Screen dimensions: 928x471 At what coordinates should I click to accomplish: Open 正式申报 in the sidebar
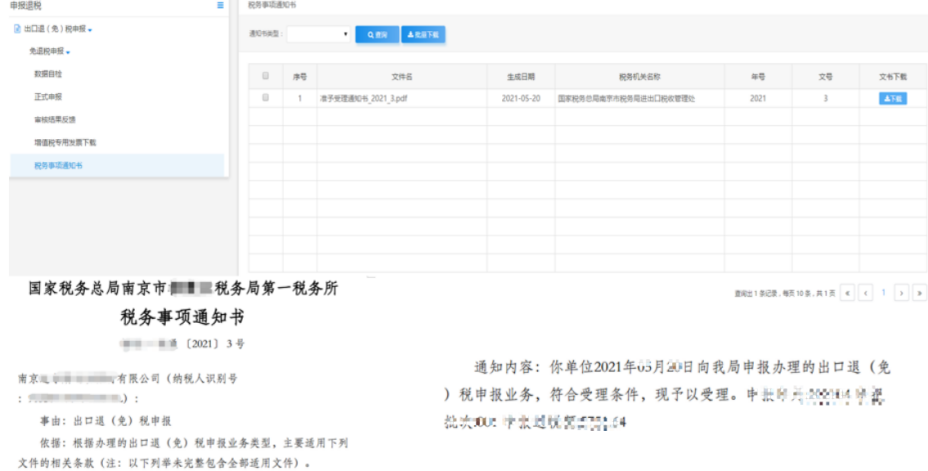coord(48,96)
